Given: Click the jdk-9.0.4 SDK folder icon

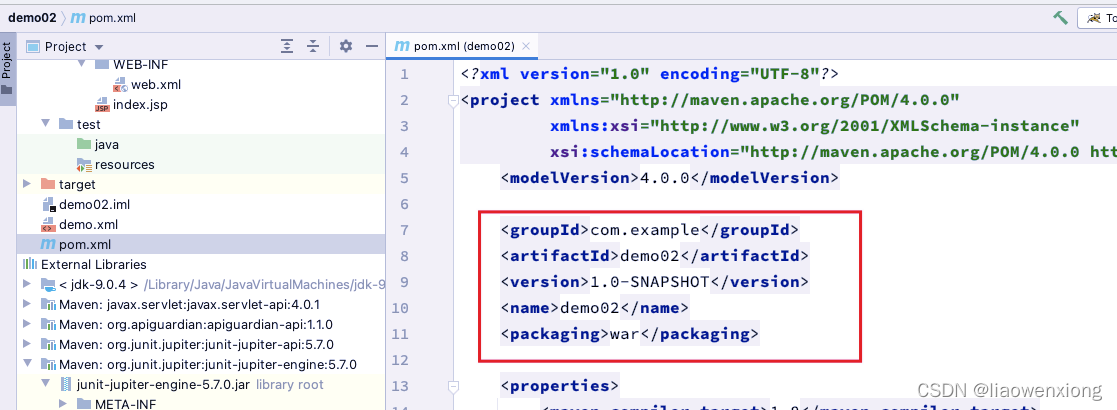Looking at the screenshot, I should [48, 285].
